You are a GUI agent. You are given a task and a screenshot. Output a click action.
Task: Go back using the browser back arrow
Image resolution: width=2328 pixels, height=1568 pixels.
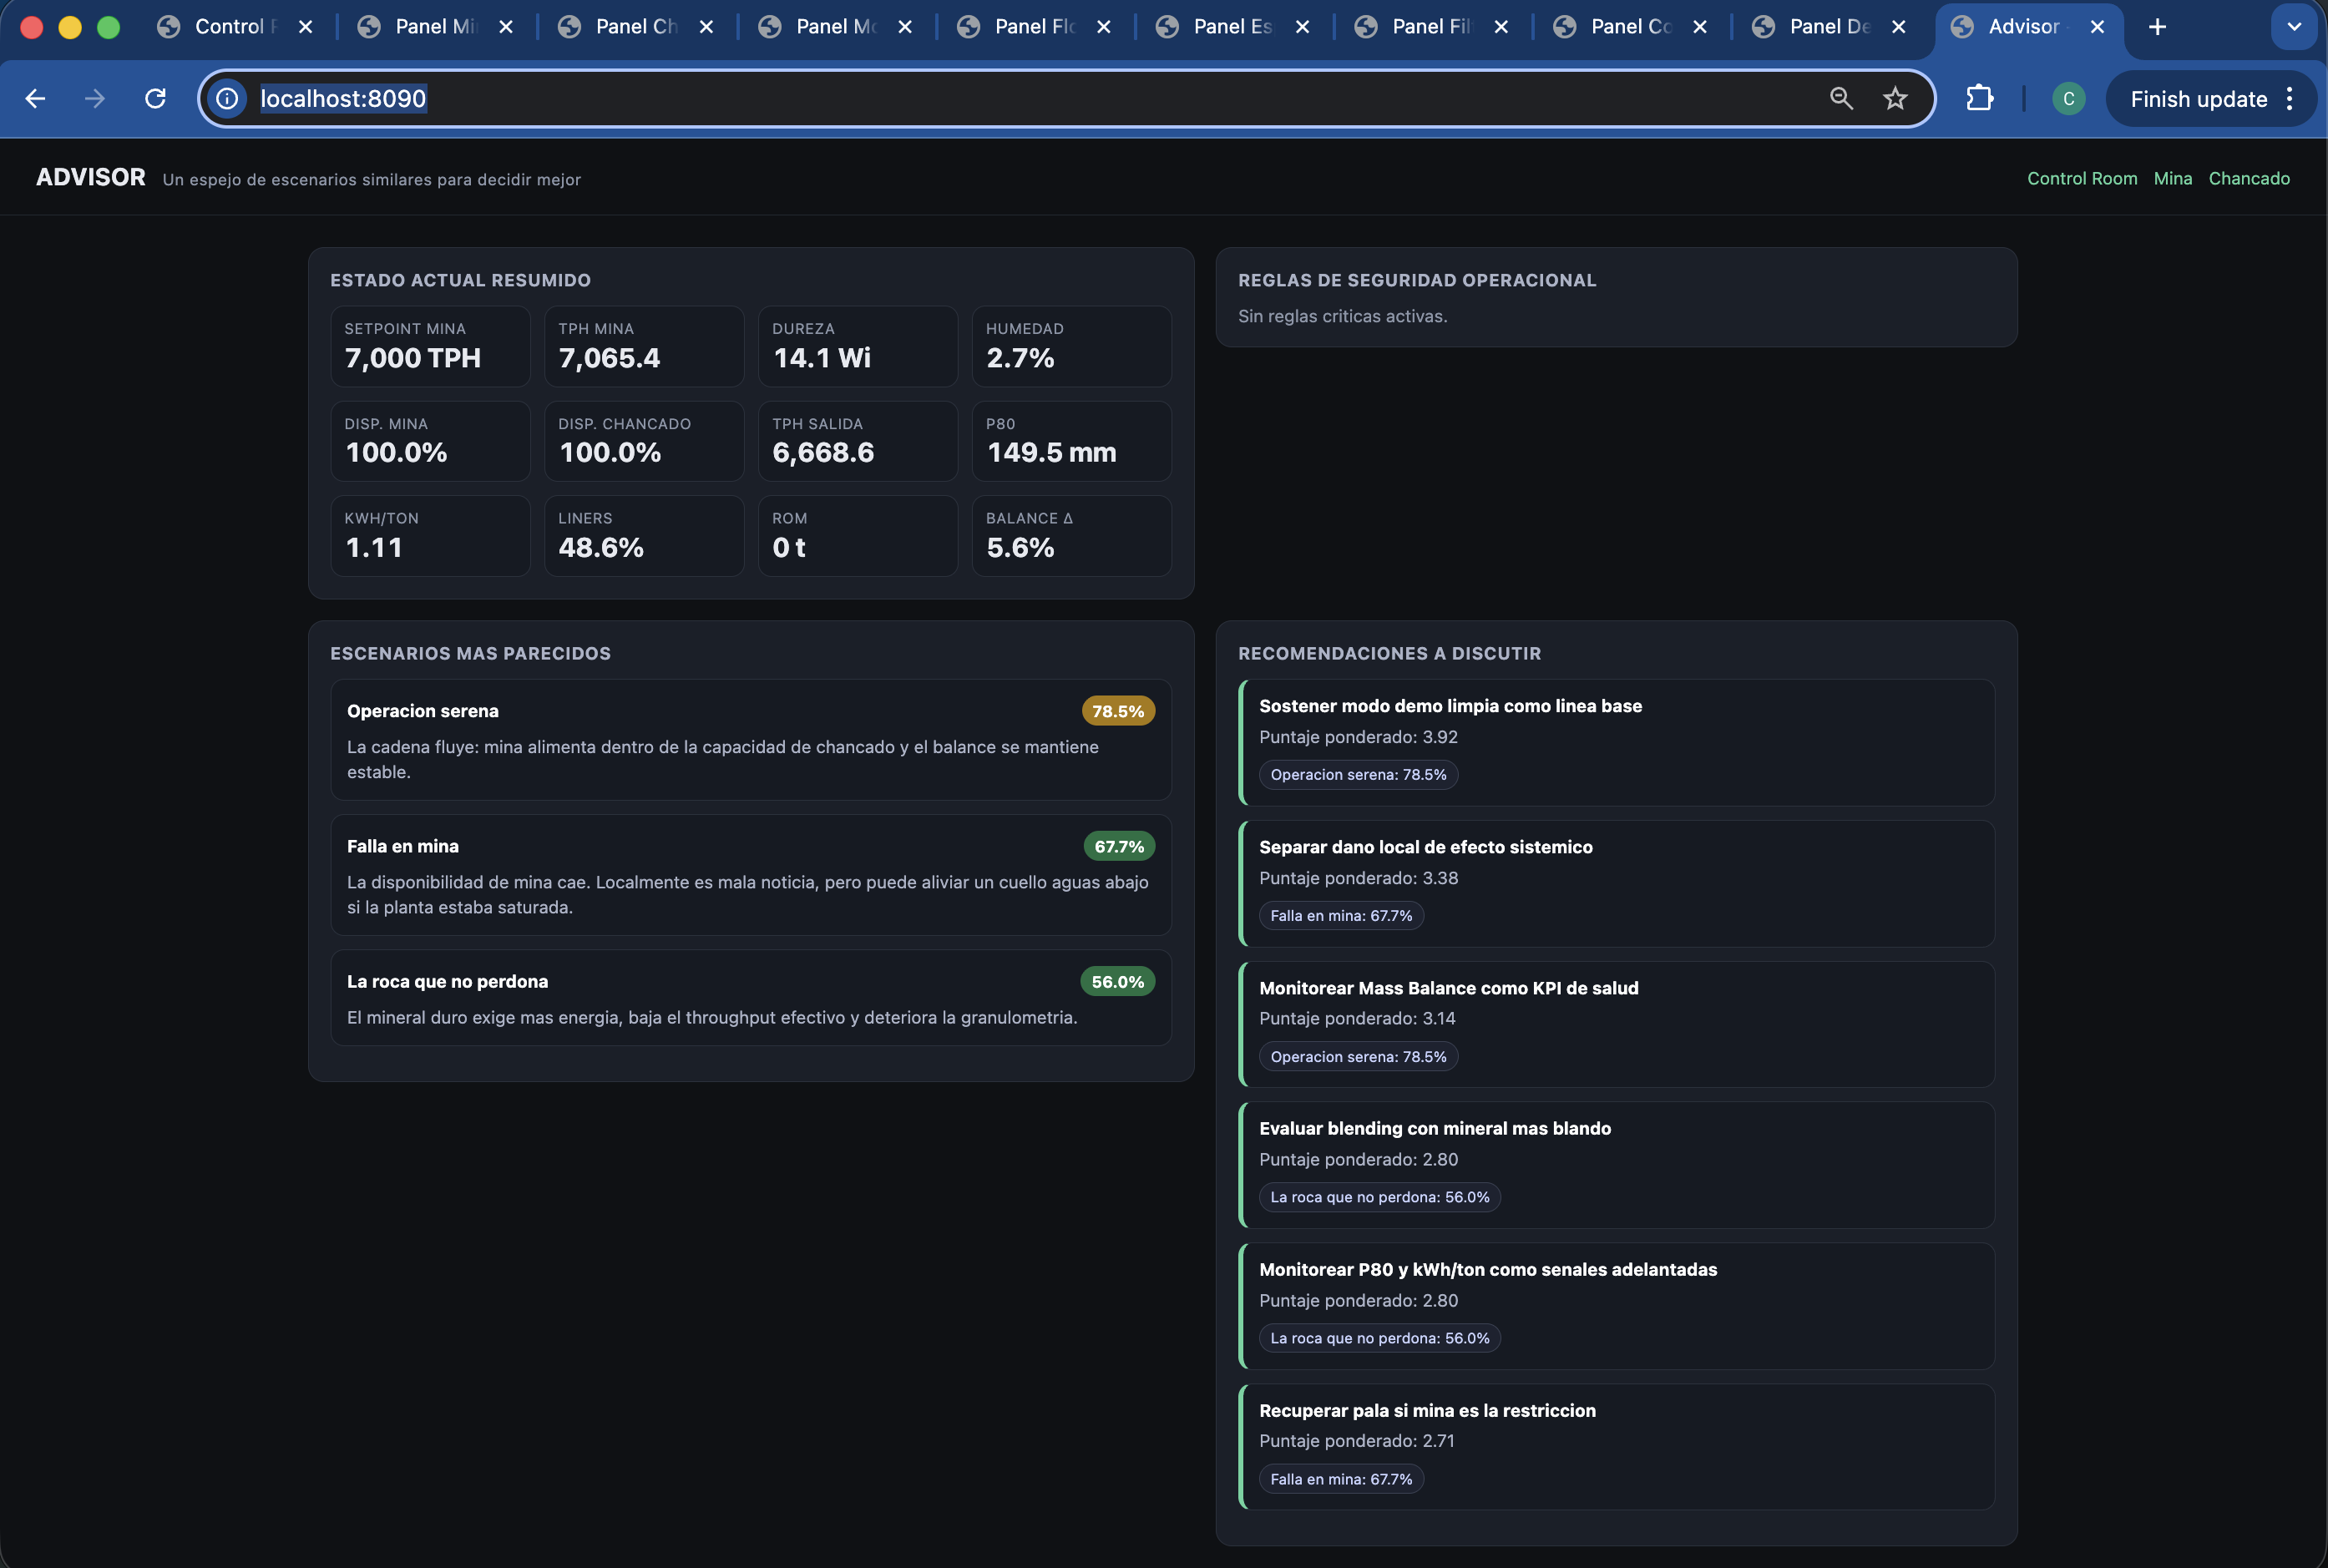coord(35,98)
